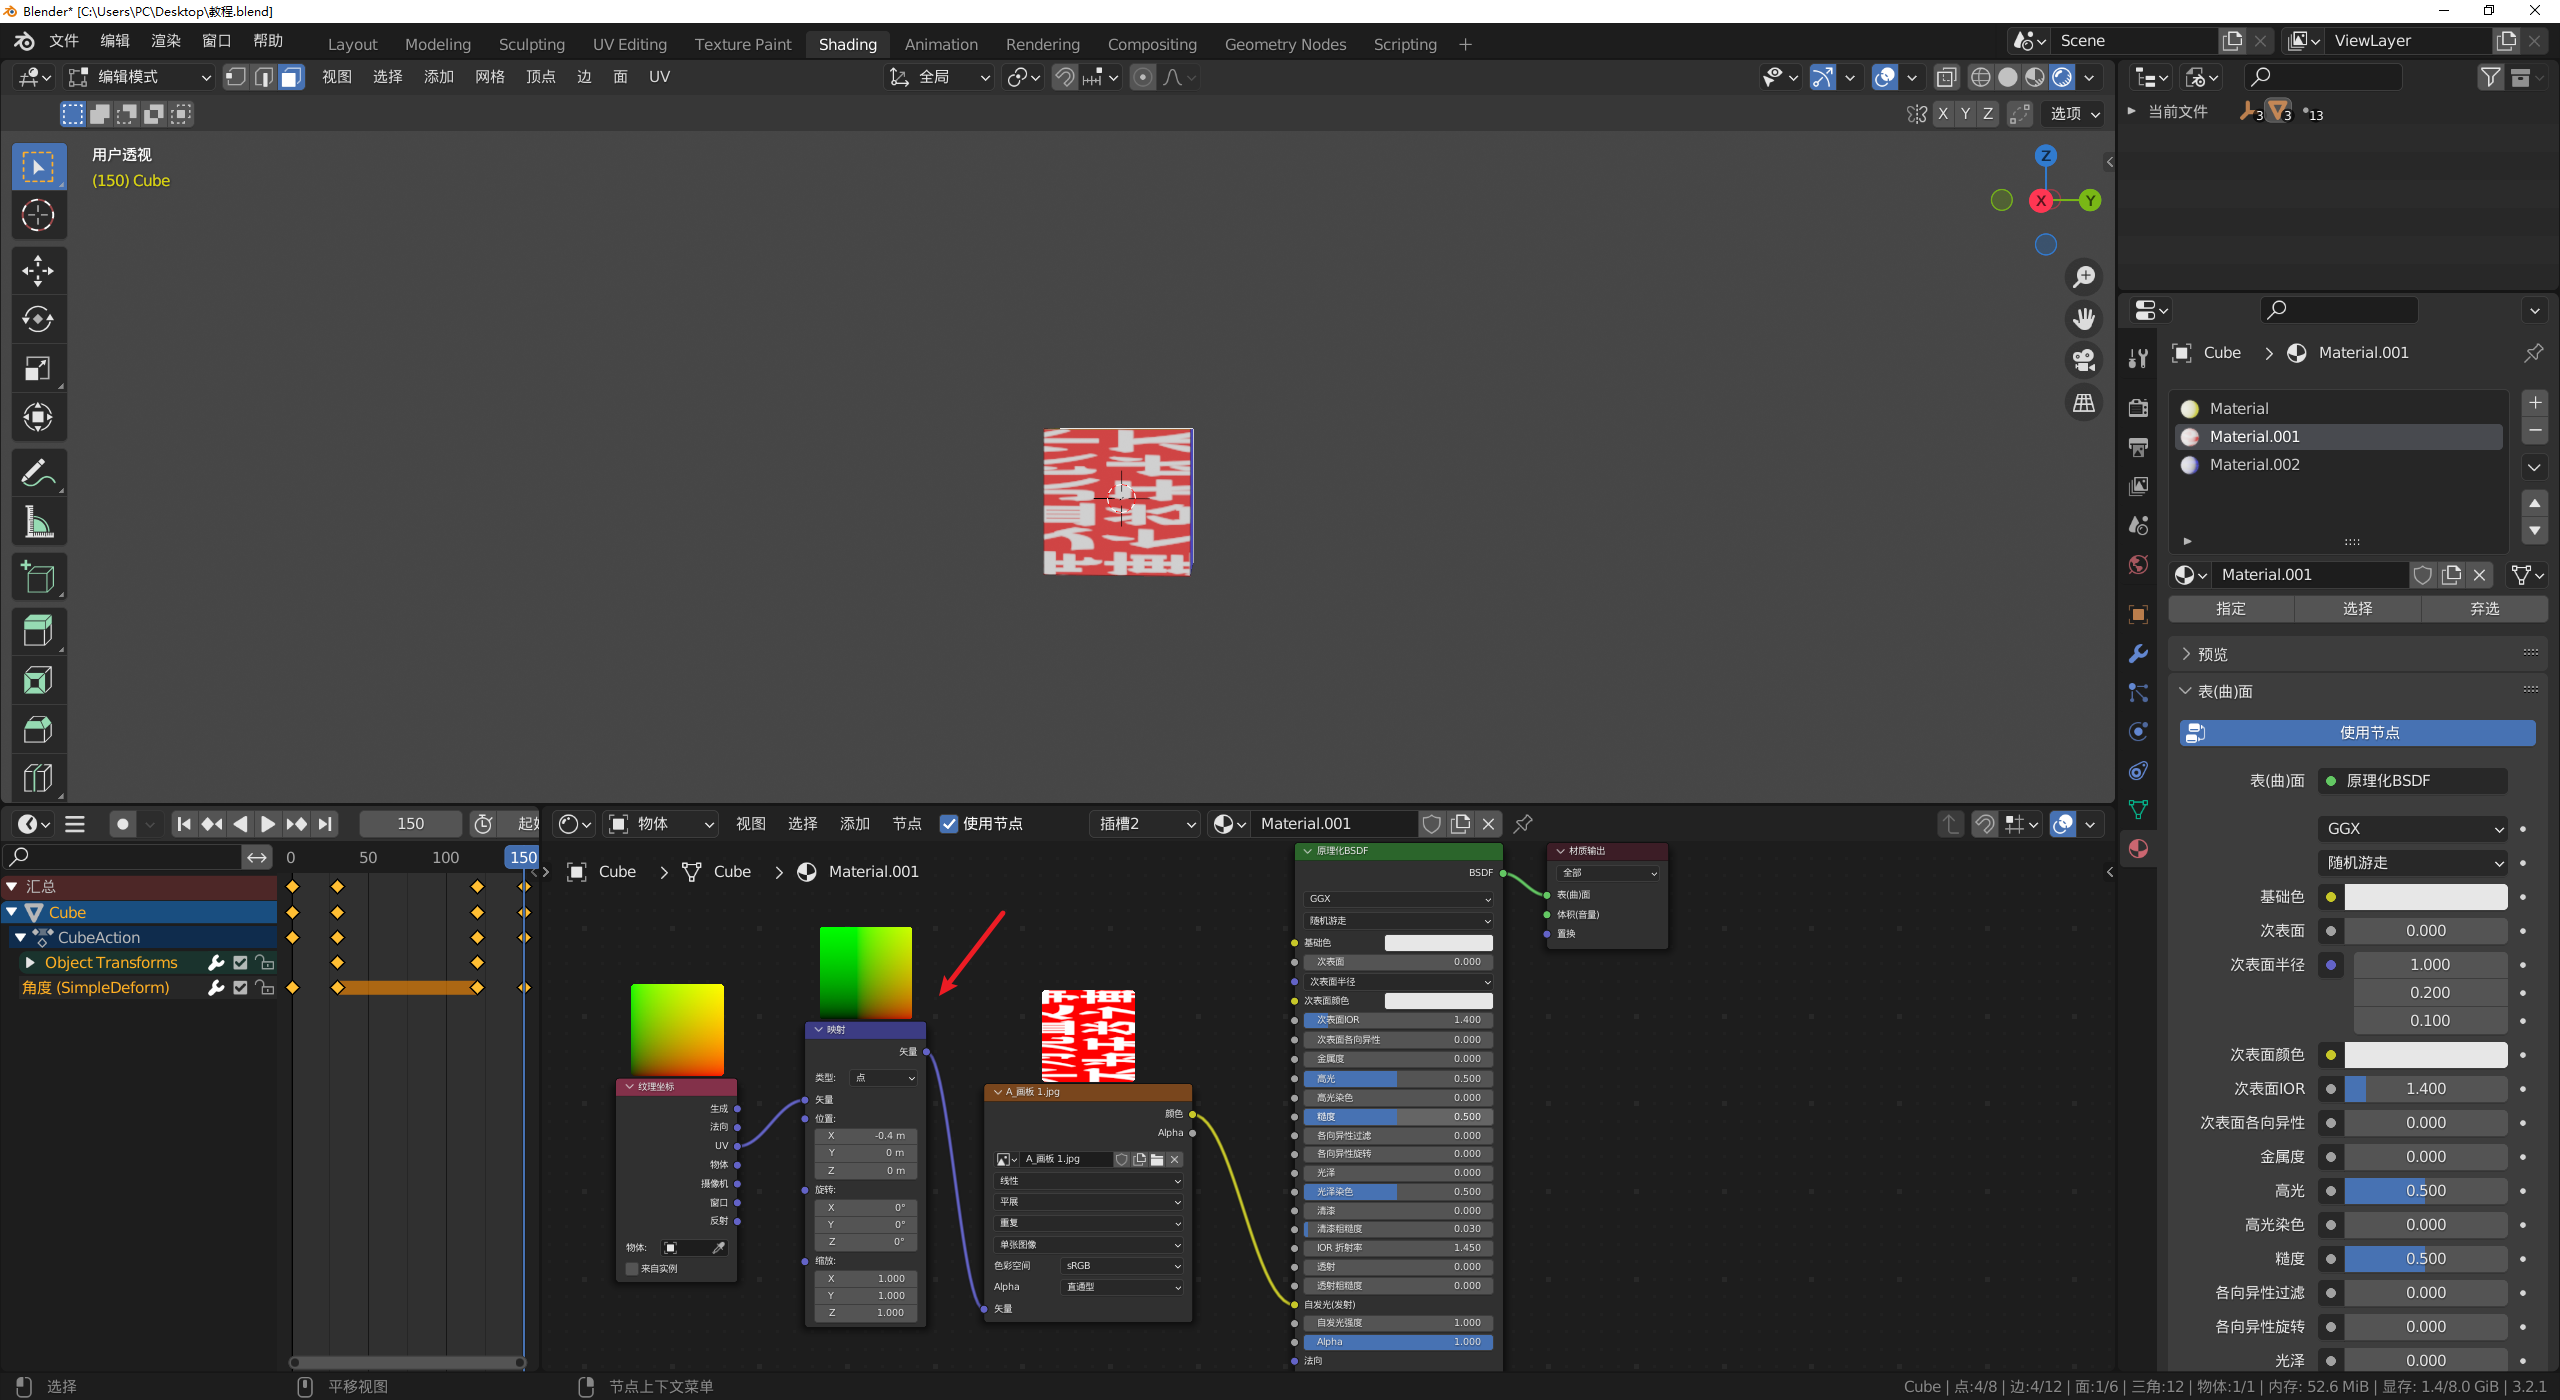Enable 来自实例 checkbox in texture coordinate node
This screenshot has width=2560, height=1400.
tap(632, 1268)
